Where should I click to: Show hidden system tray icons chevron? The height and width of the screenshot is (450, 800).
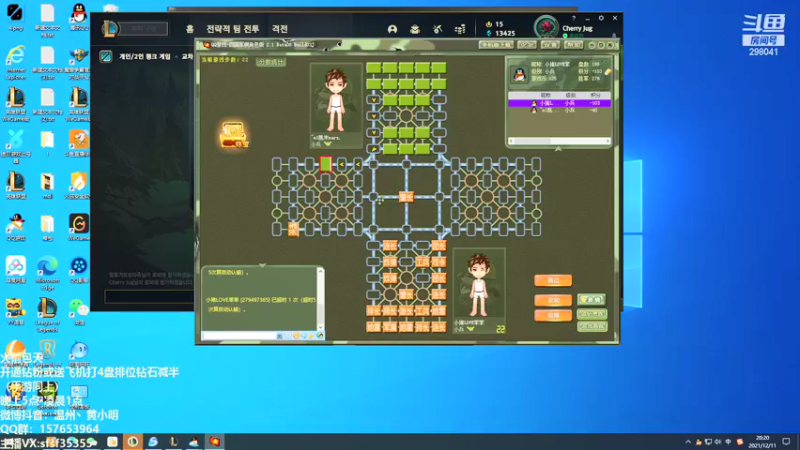[688, 442]
